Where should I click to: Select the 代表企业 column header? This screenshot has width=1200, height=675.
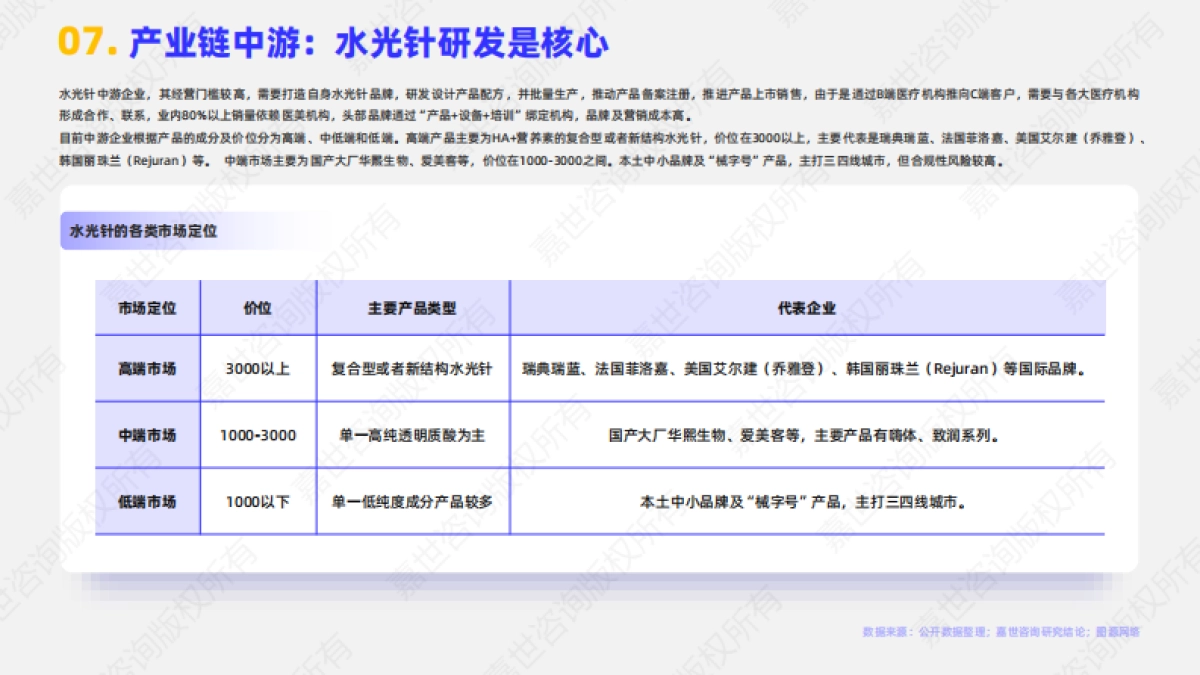pos(810,310)
